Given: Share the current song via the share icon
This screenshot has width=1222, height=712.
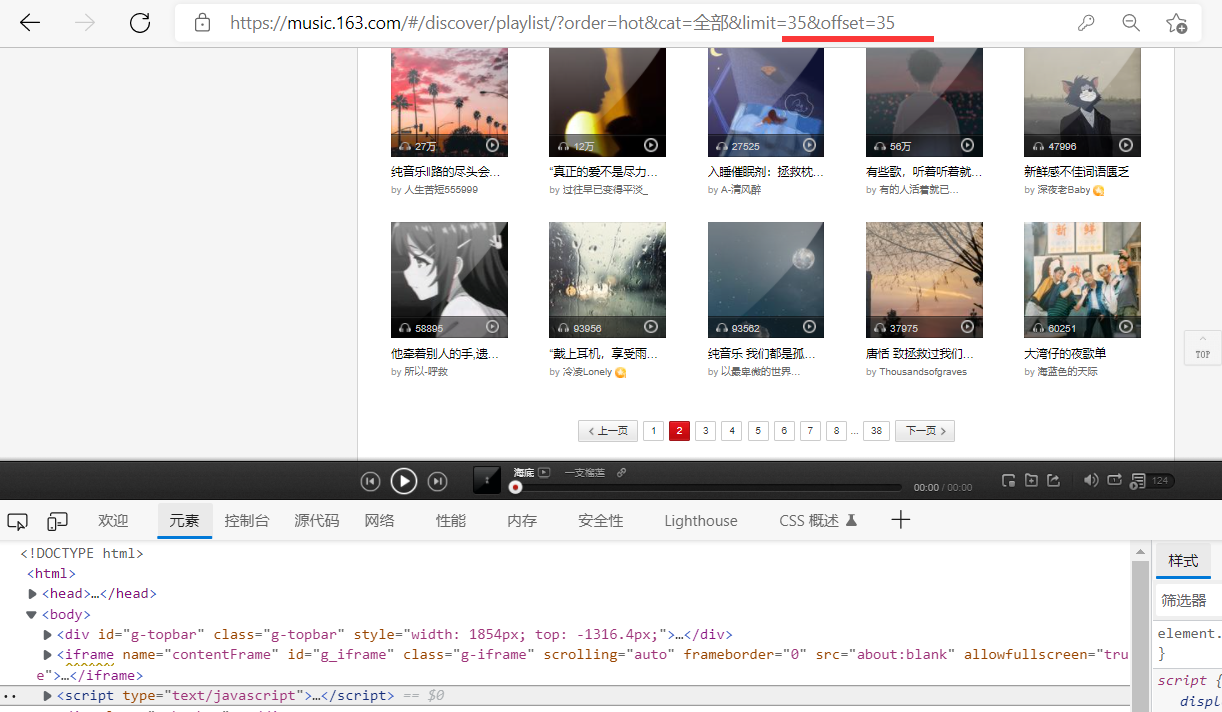Looking at the screenshot, I should pyautogui.click(x=1052, y=480).
